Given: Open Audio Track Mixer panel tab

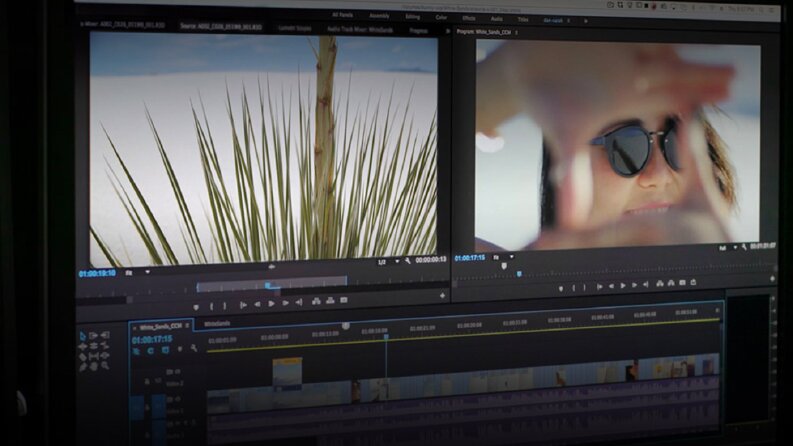Looking at the screenshot, I should tap(360, 30).
